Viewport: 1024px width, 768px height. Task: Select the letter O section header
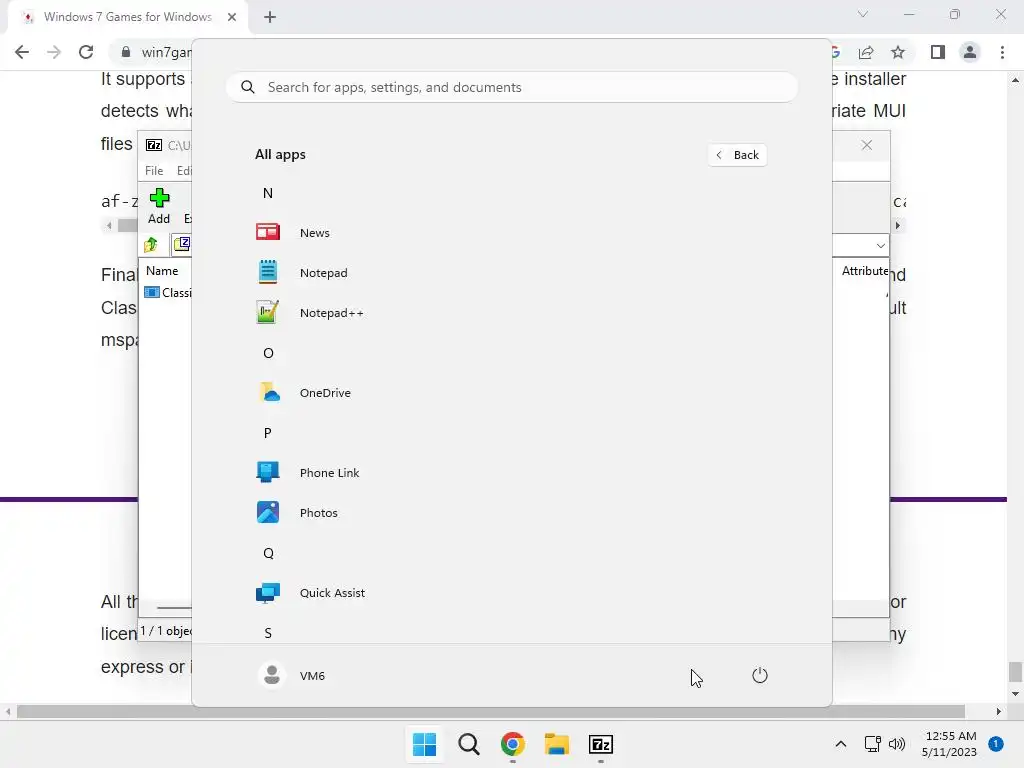point(268,353)
